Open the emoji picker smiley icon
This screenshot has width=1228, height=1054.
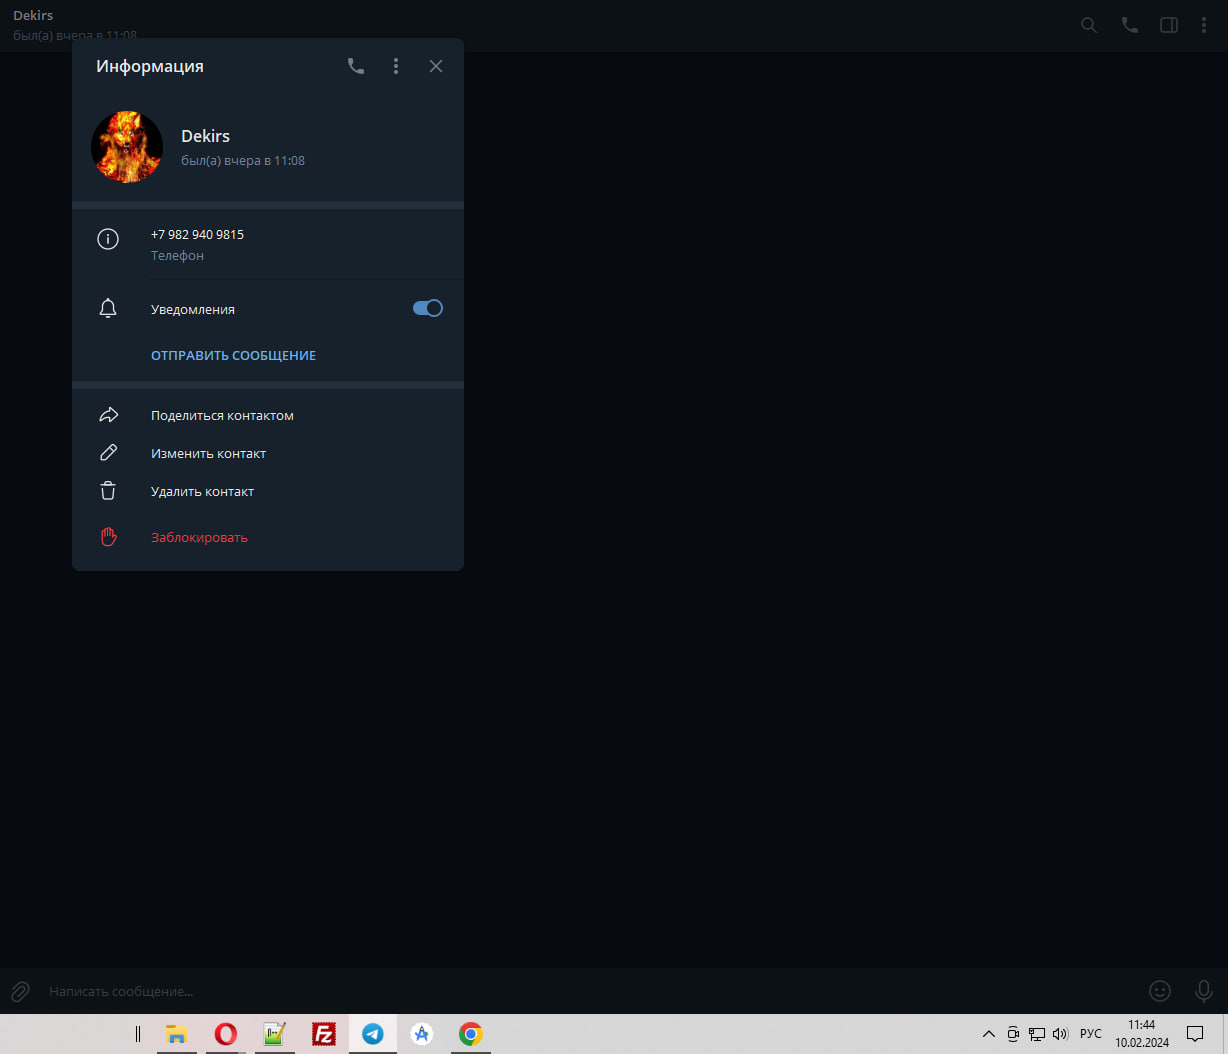click(1159, 990)
